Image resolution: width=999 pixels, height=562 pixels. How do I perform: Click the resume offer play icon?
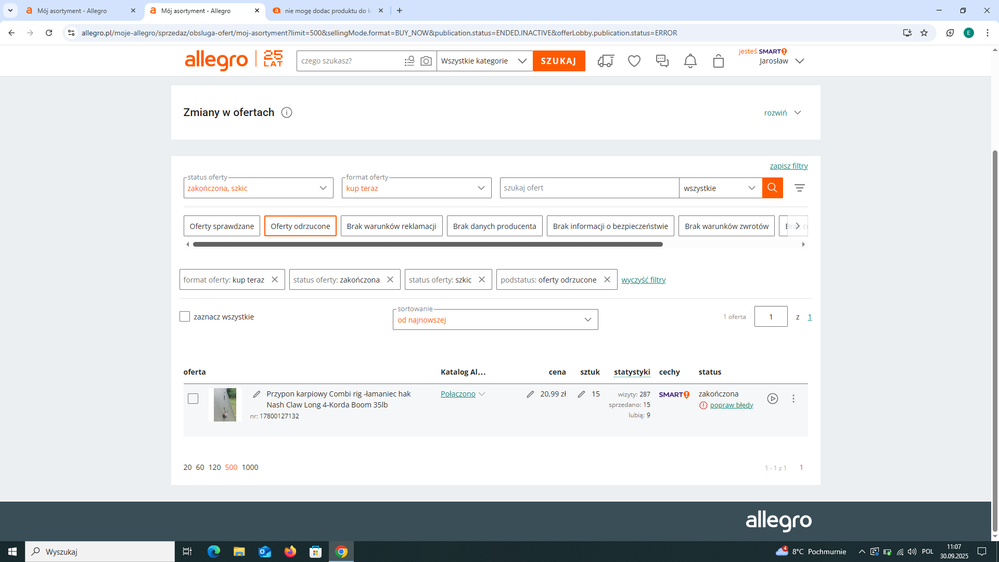773,399
